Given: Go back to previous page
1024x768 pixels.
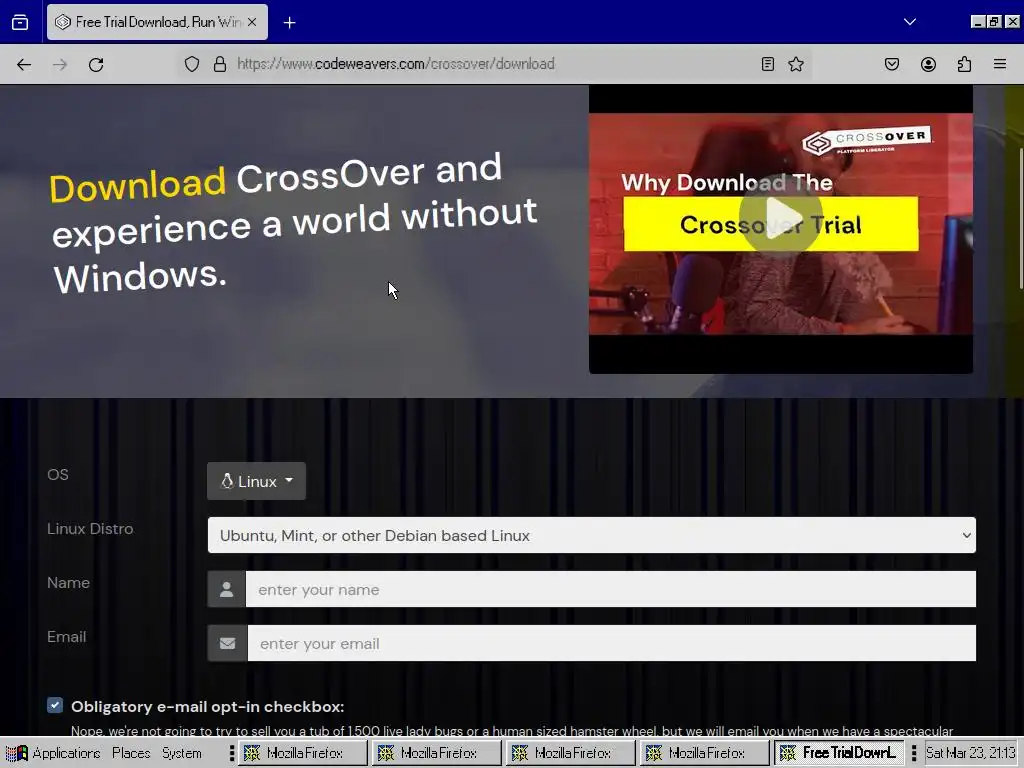Looking at the screenshot, I should coord(24,64).
